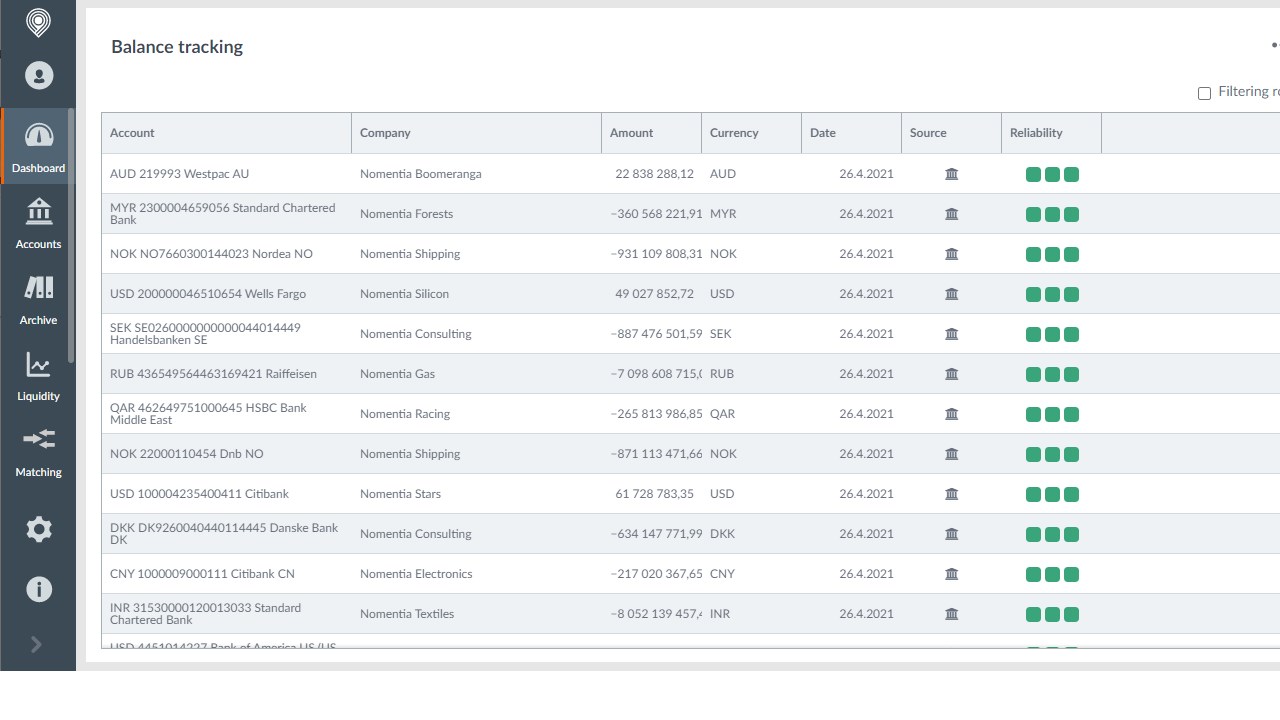Sort by the Date column header
Screen dimensions: 1280x720
(x=852, y=133)
